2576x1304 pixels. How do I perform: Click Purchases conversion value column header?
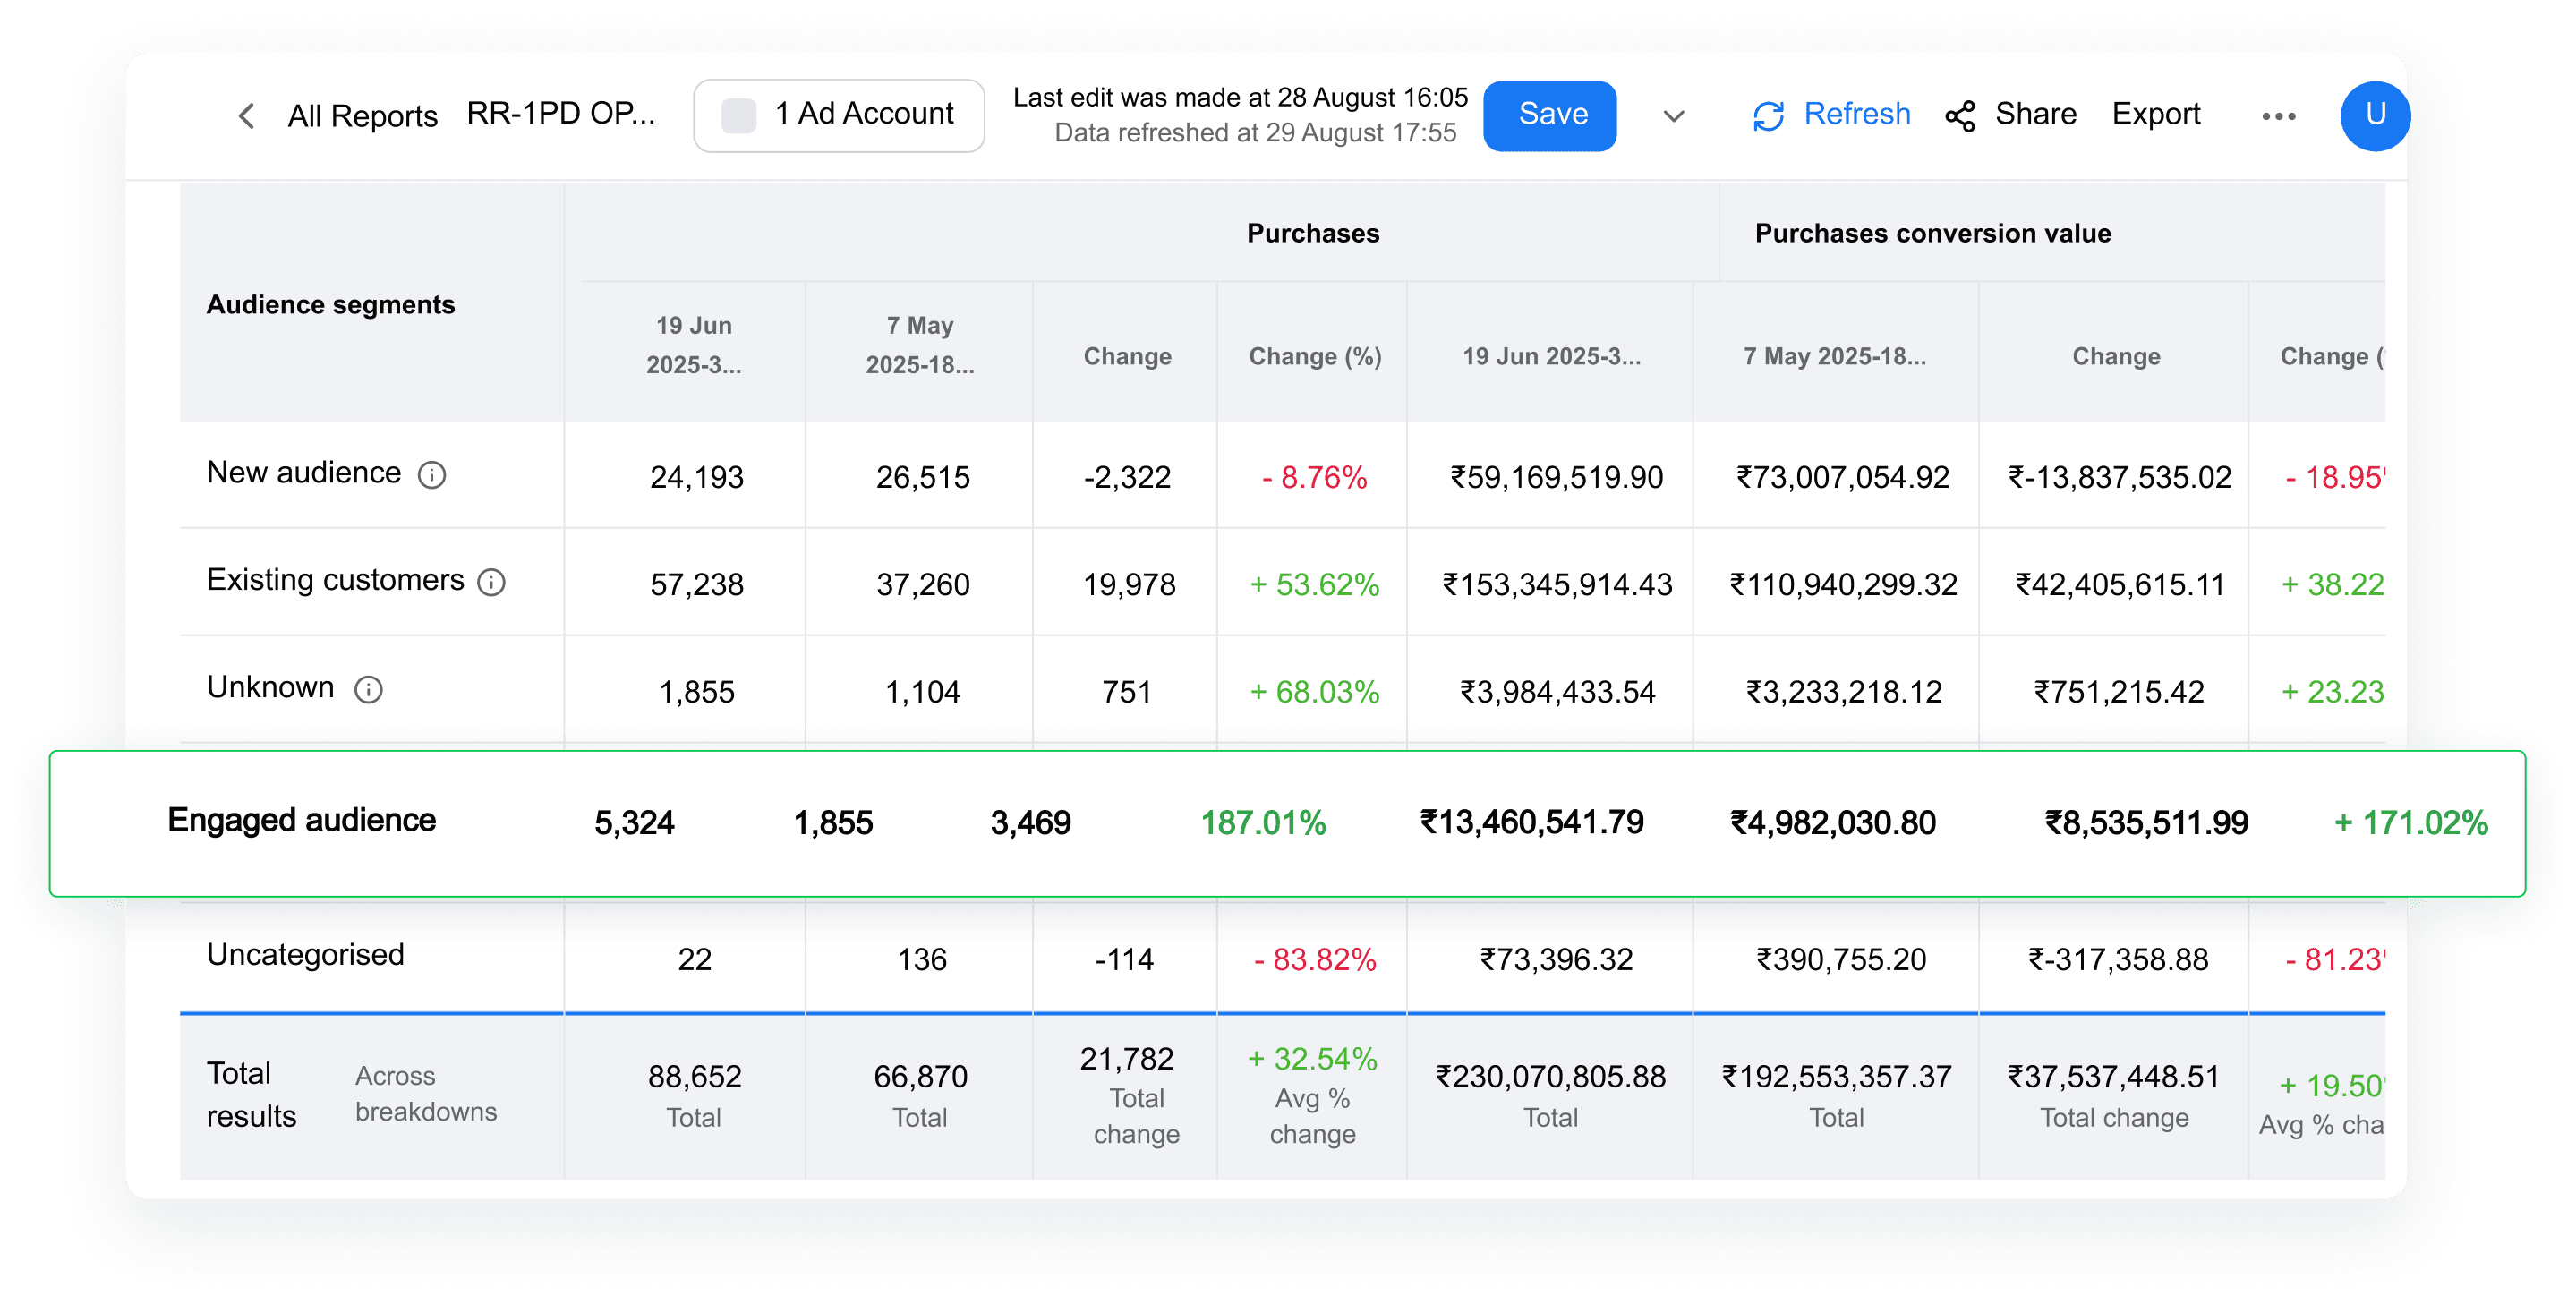1932,233
